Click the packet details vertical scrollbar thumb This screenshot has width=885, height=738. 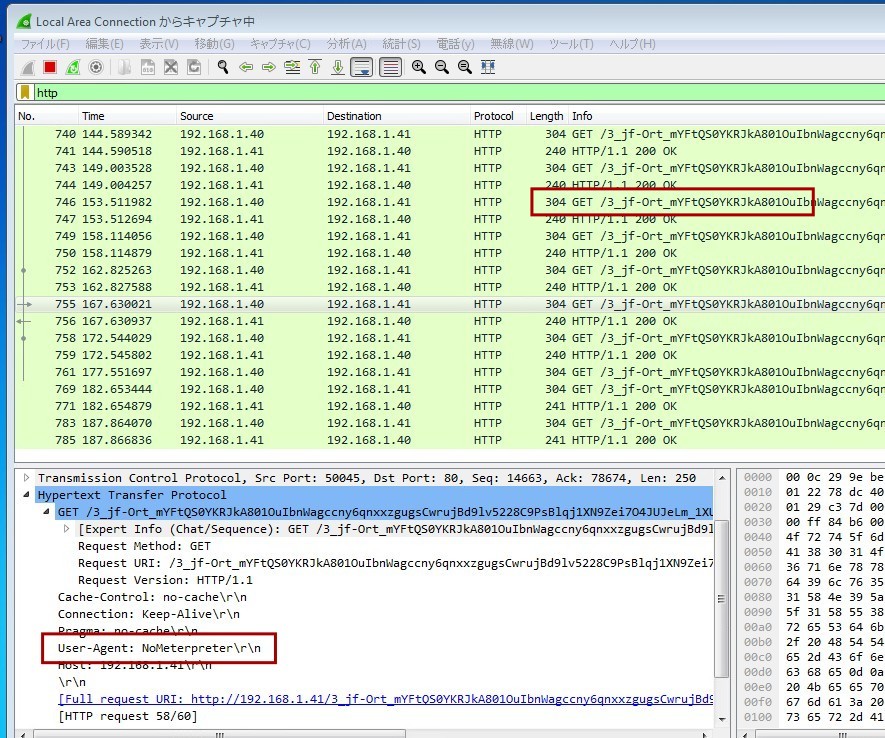(721, 599)
